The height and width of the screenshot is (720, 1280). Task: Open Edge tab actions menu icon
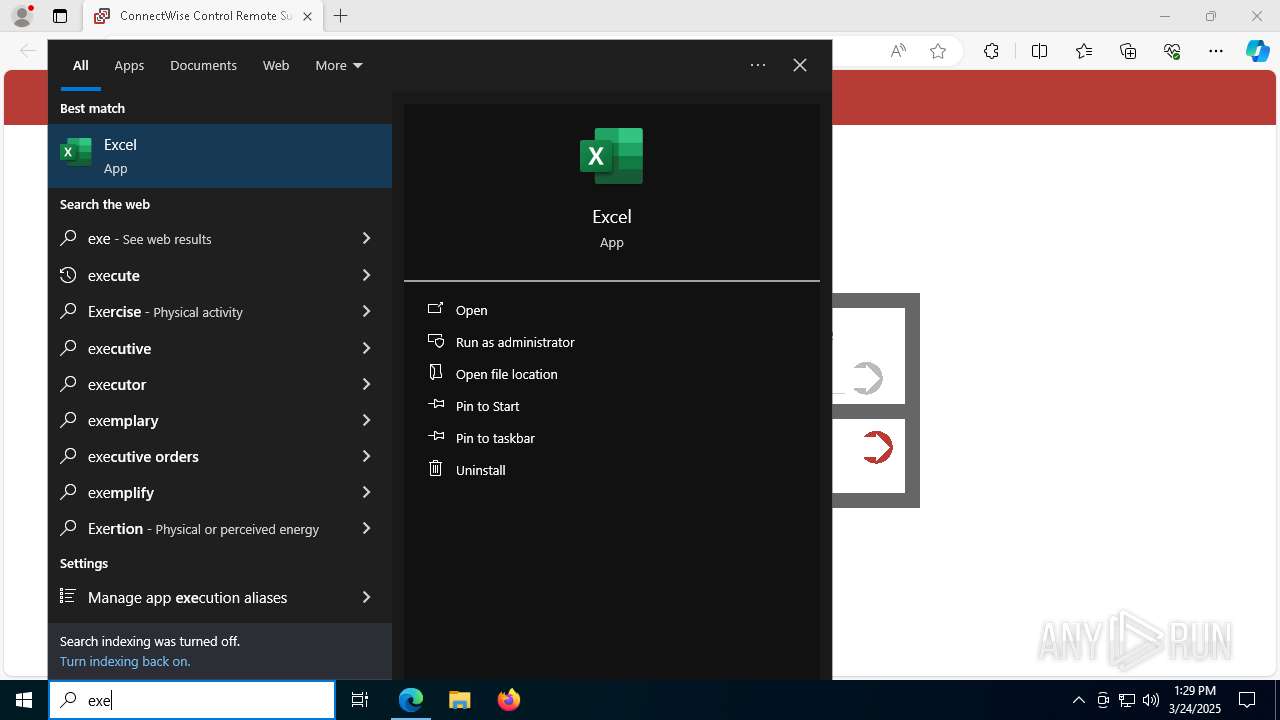coord(60,16)
